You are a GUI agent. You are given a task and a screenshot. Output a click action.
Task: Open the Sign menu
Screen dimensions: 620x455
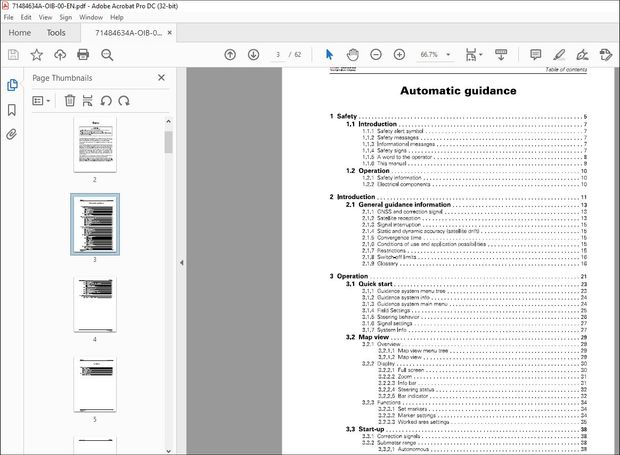(66, 17)
